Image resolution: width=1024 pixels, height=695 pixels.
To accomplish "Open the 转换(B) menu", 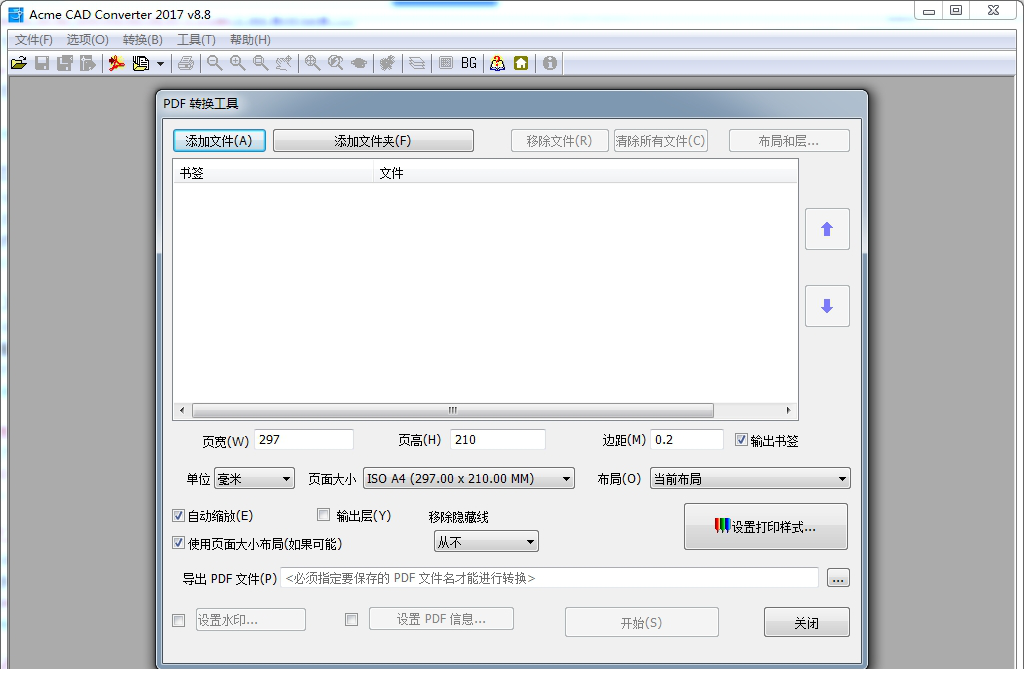I will tap(142, 40).
